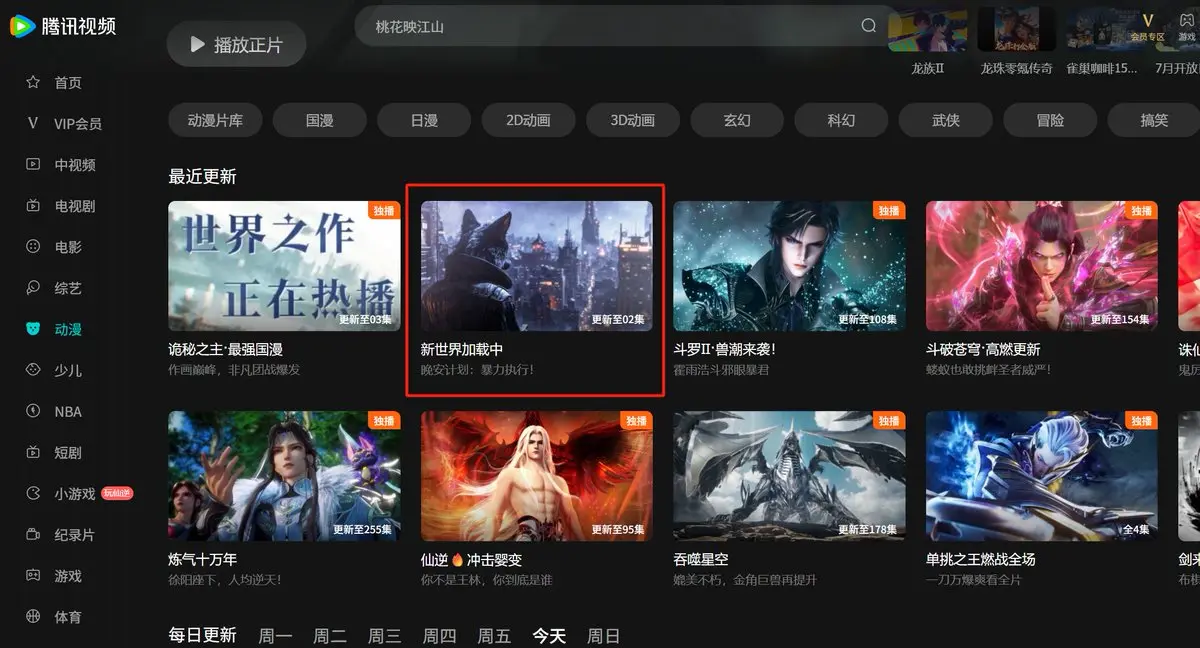The height and width of the screenshot is (648, 1200).
Task: Click the 中视频 icon in sidebar
Action: coord(33,164)
